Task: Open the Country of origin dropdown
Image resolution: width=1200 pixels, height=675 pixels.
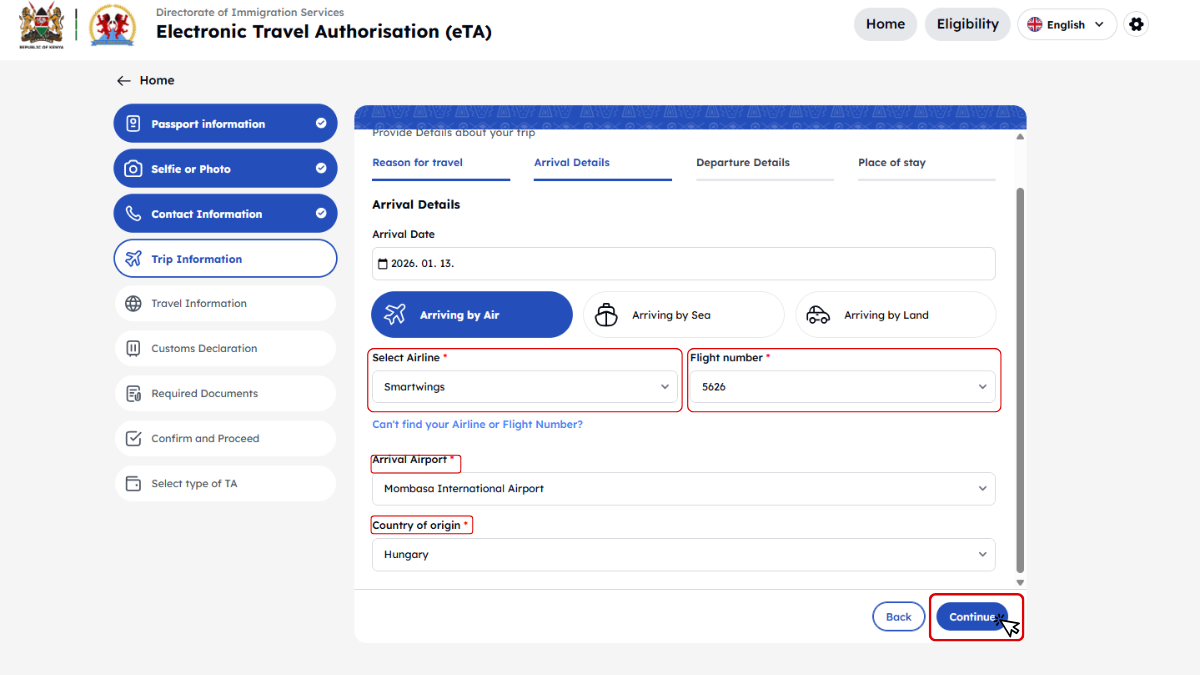Action: coord(683,555)
